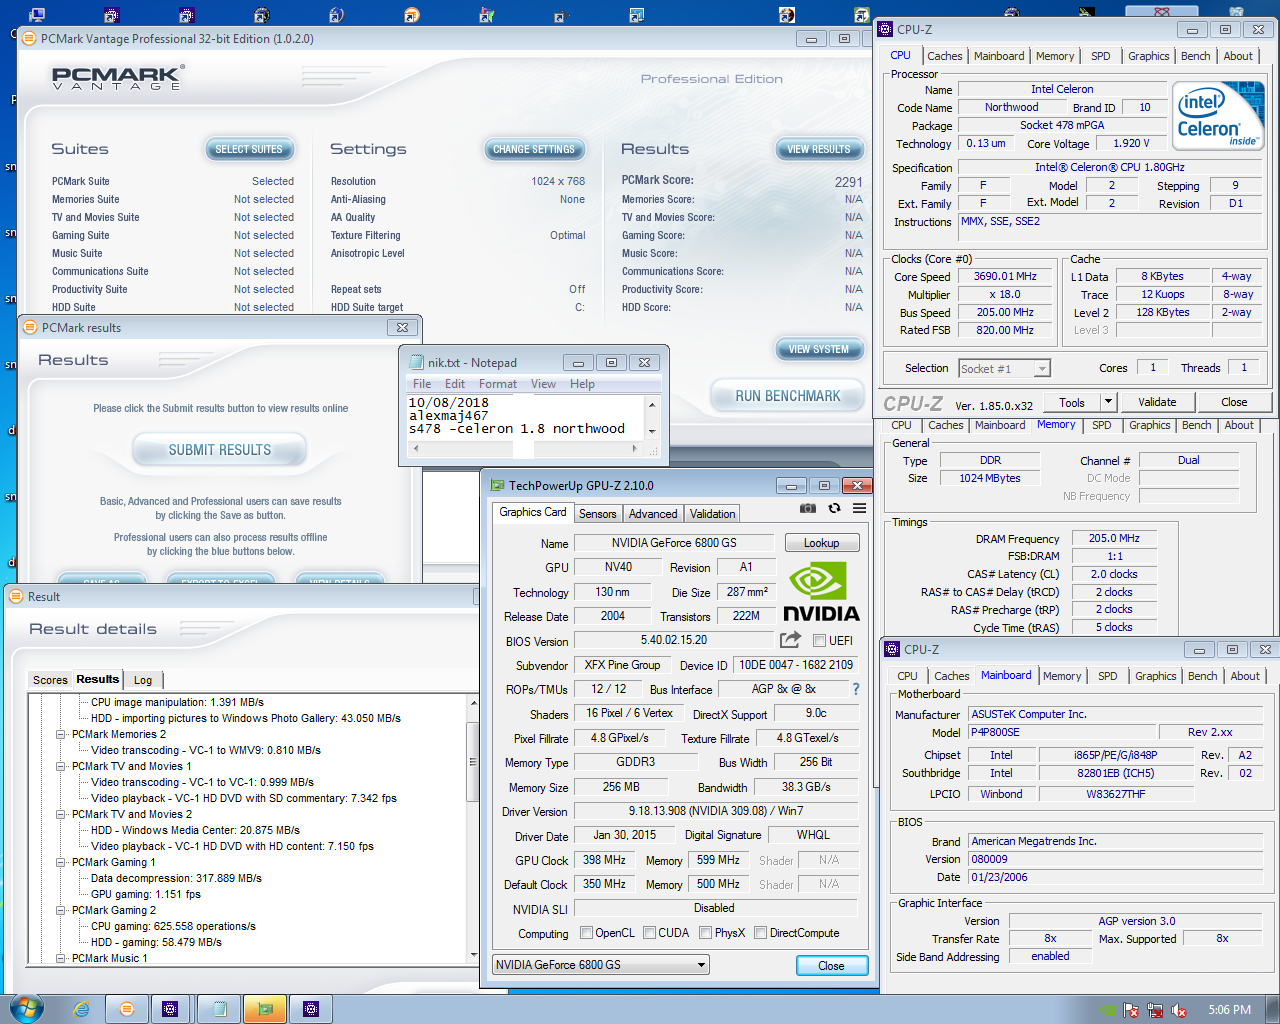Click the GPU-Z refresh icon
The height and width of the screenshot is (1024, 1280).
[834, 509]
